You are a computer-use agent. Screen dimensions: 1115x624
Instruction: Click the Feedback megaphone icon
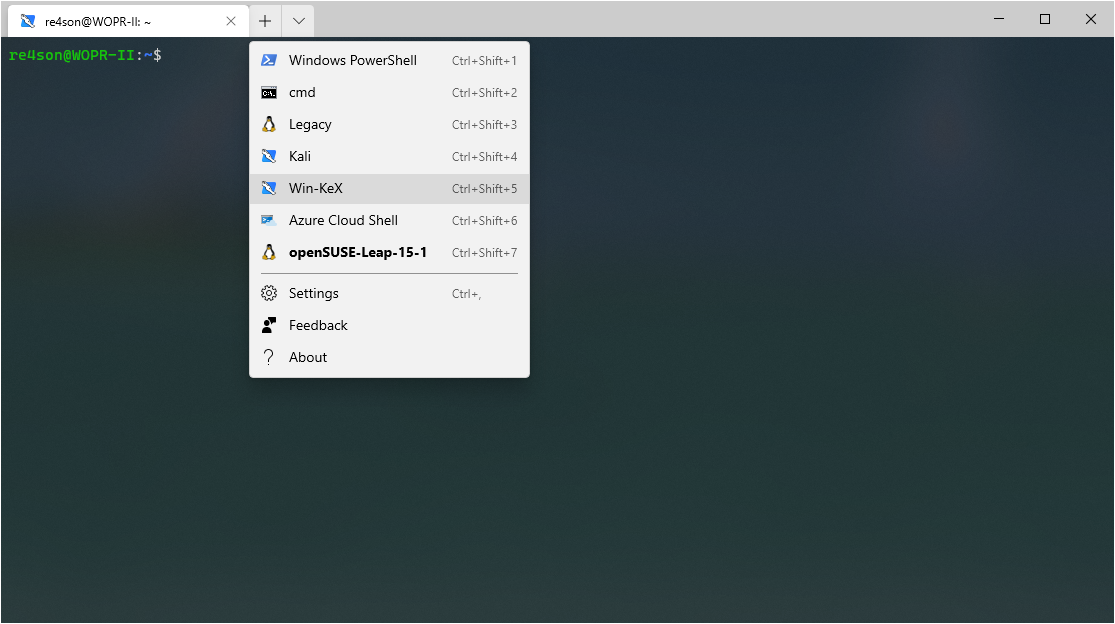click(x=268, y=324)
